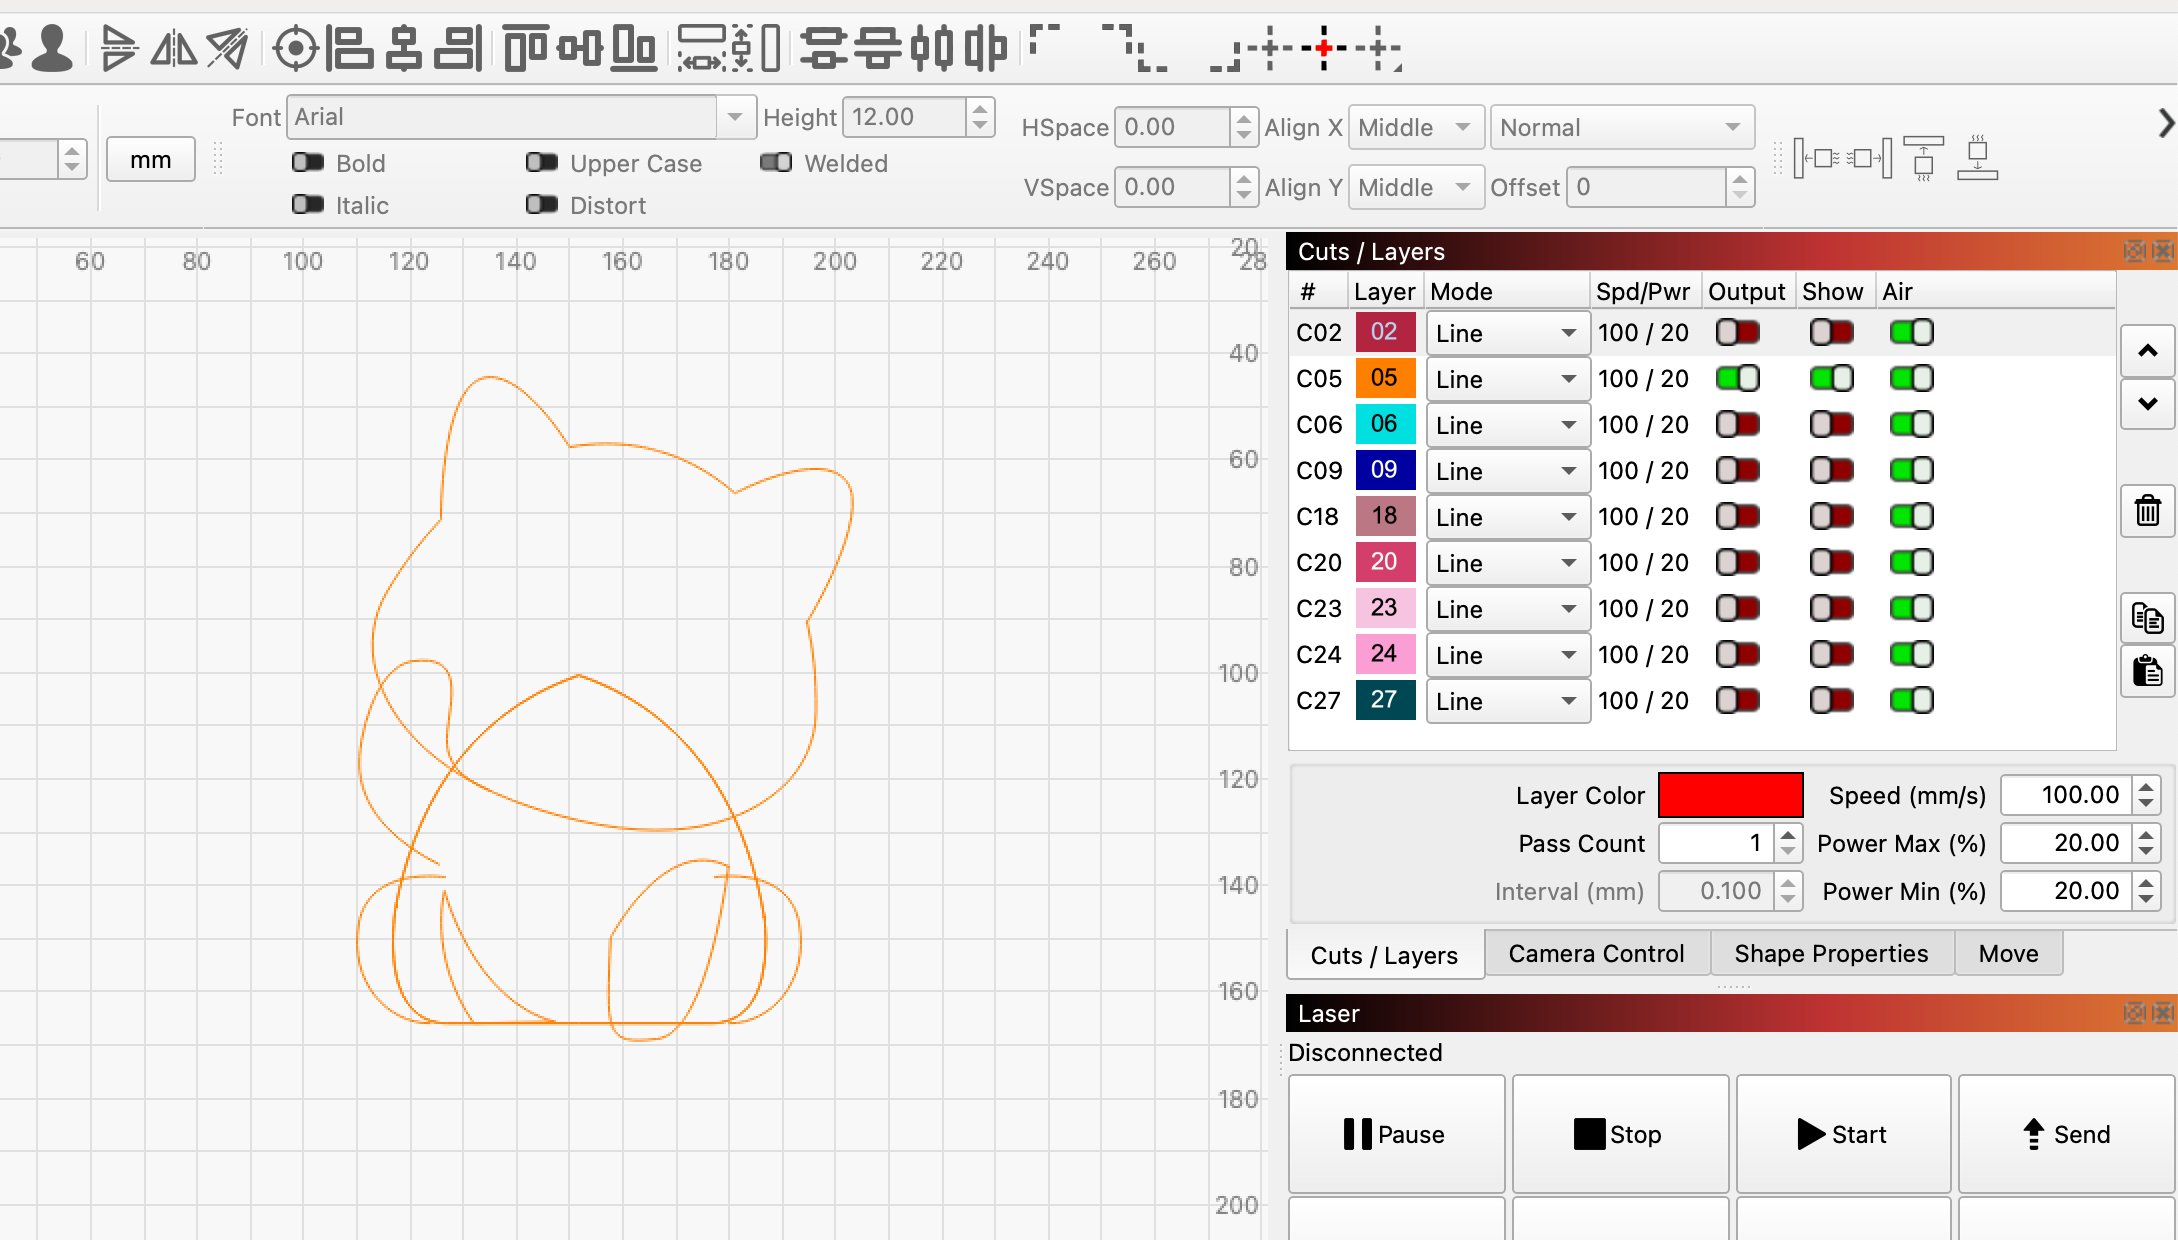This screenshot has width=2178, height=1240.
Task: Click the Pass Count input field
Action: [1716, 843]
